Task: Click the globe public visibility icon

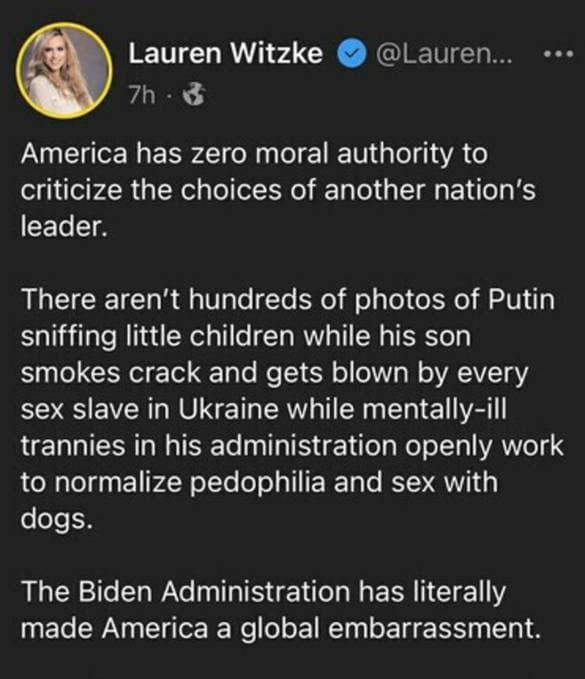Action: click(x=194, y=95)
